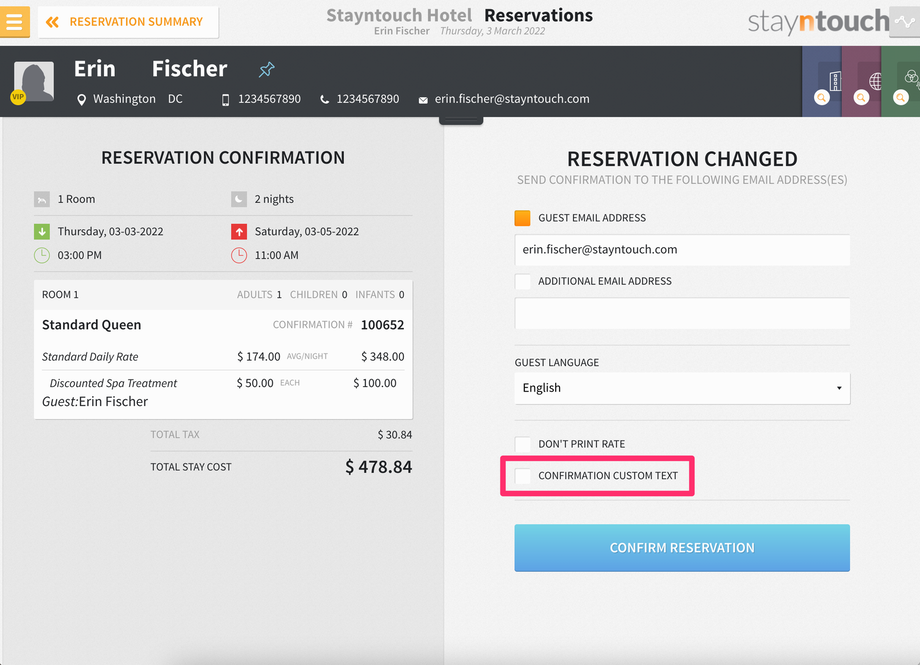Click the Confirm Reservation button
The height and width of the screenshot is (665, 920).
click(682, 548)
